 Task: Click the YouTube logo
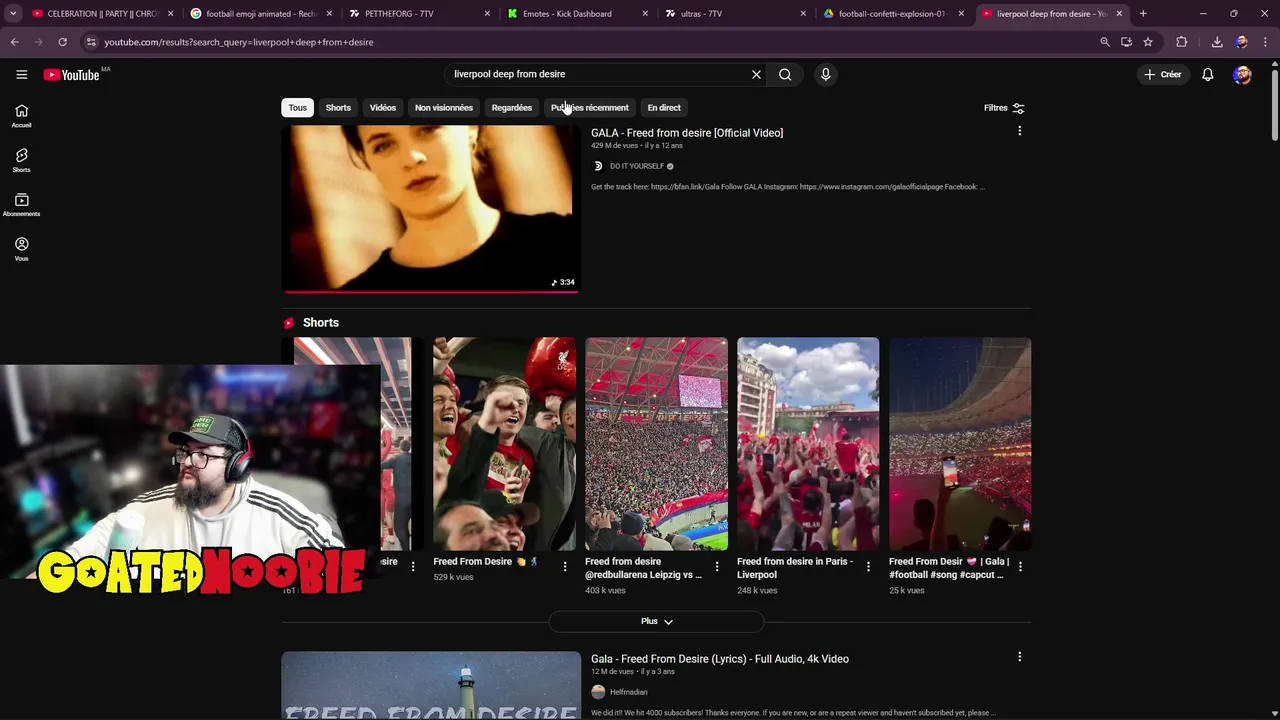coord(72,75)
